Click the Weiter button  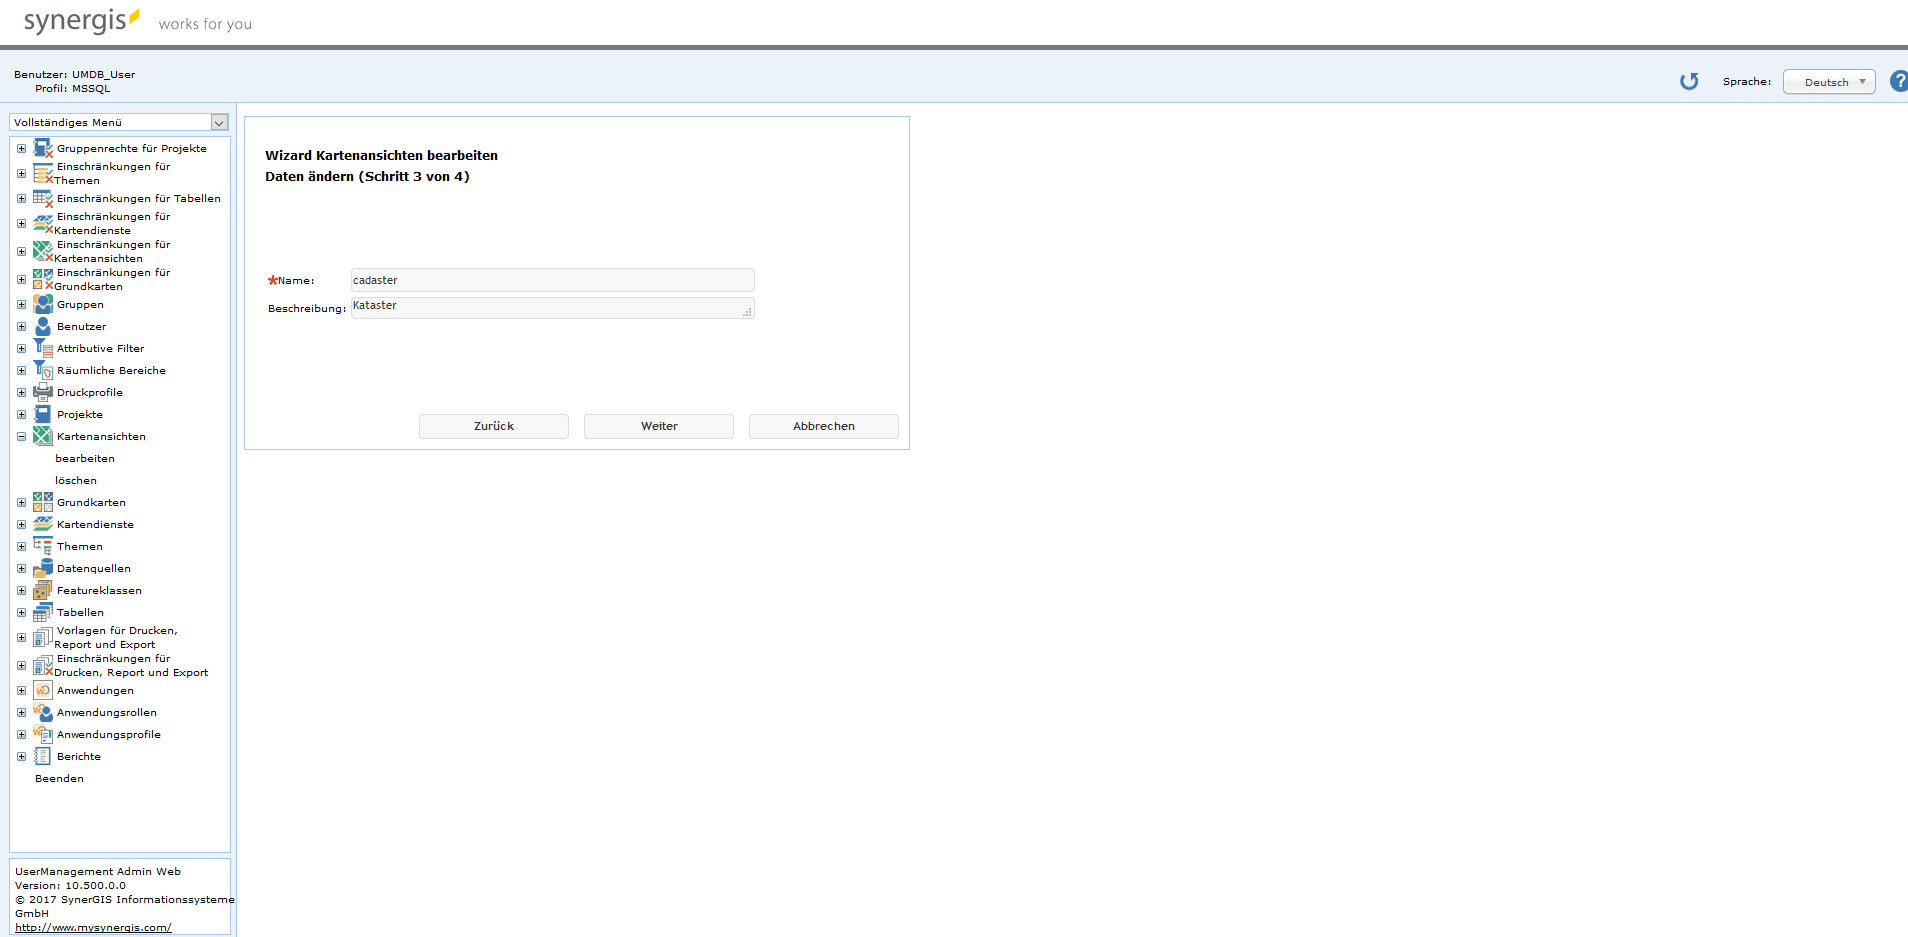(659, 426)
